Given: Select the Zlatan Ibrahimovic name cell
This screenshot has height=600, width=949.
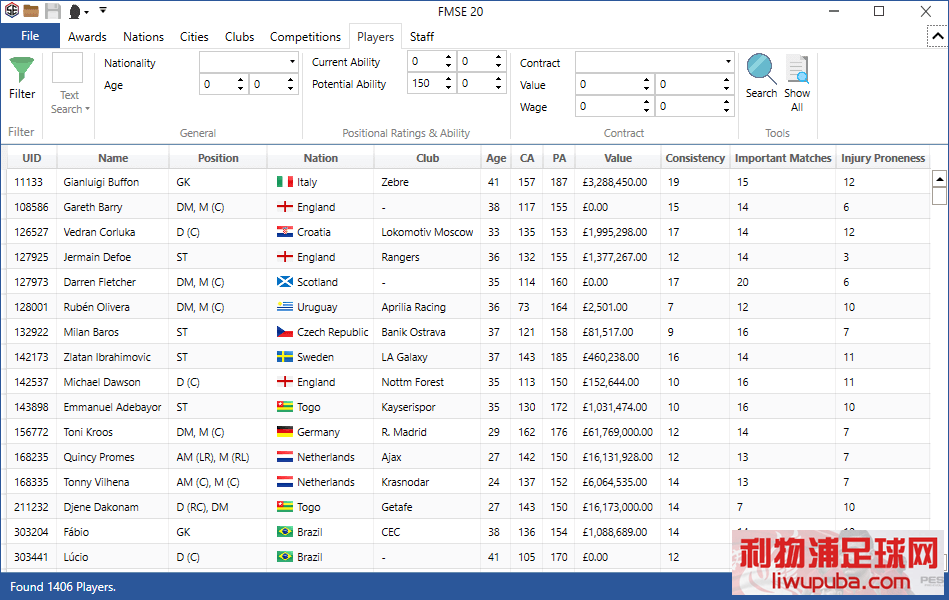Looking at the screenshot, I should click(113, 357).
